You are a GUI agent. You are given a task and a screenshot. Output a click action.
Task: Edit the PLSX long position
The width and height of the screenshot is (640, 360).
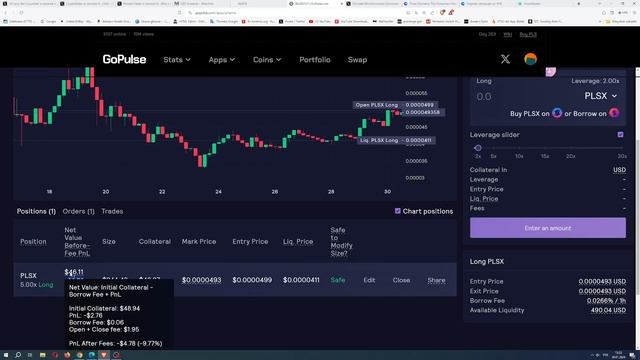click(369, 280)
